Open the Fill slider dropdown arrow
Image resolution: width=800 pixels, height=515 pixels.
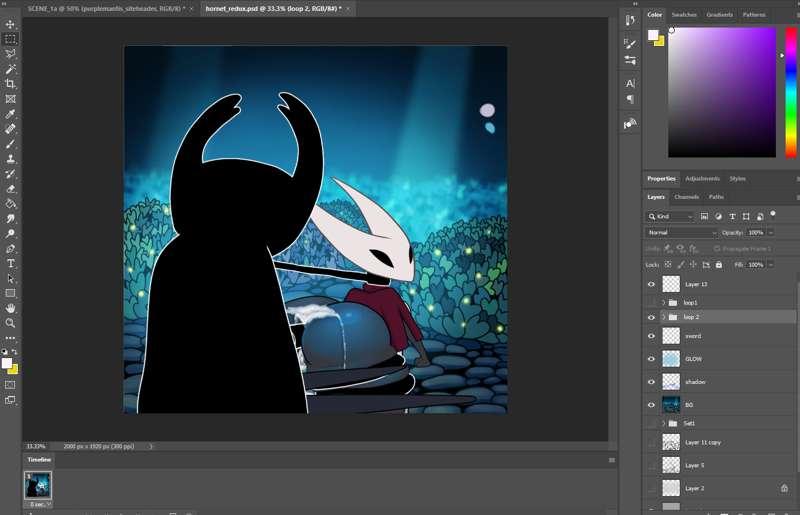(x=771, y=264)
